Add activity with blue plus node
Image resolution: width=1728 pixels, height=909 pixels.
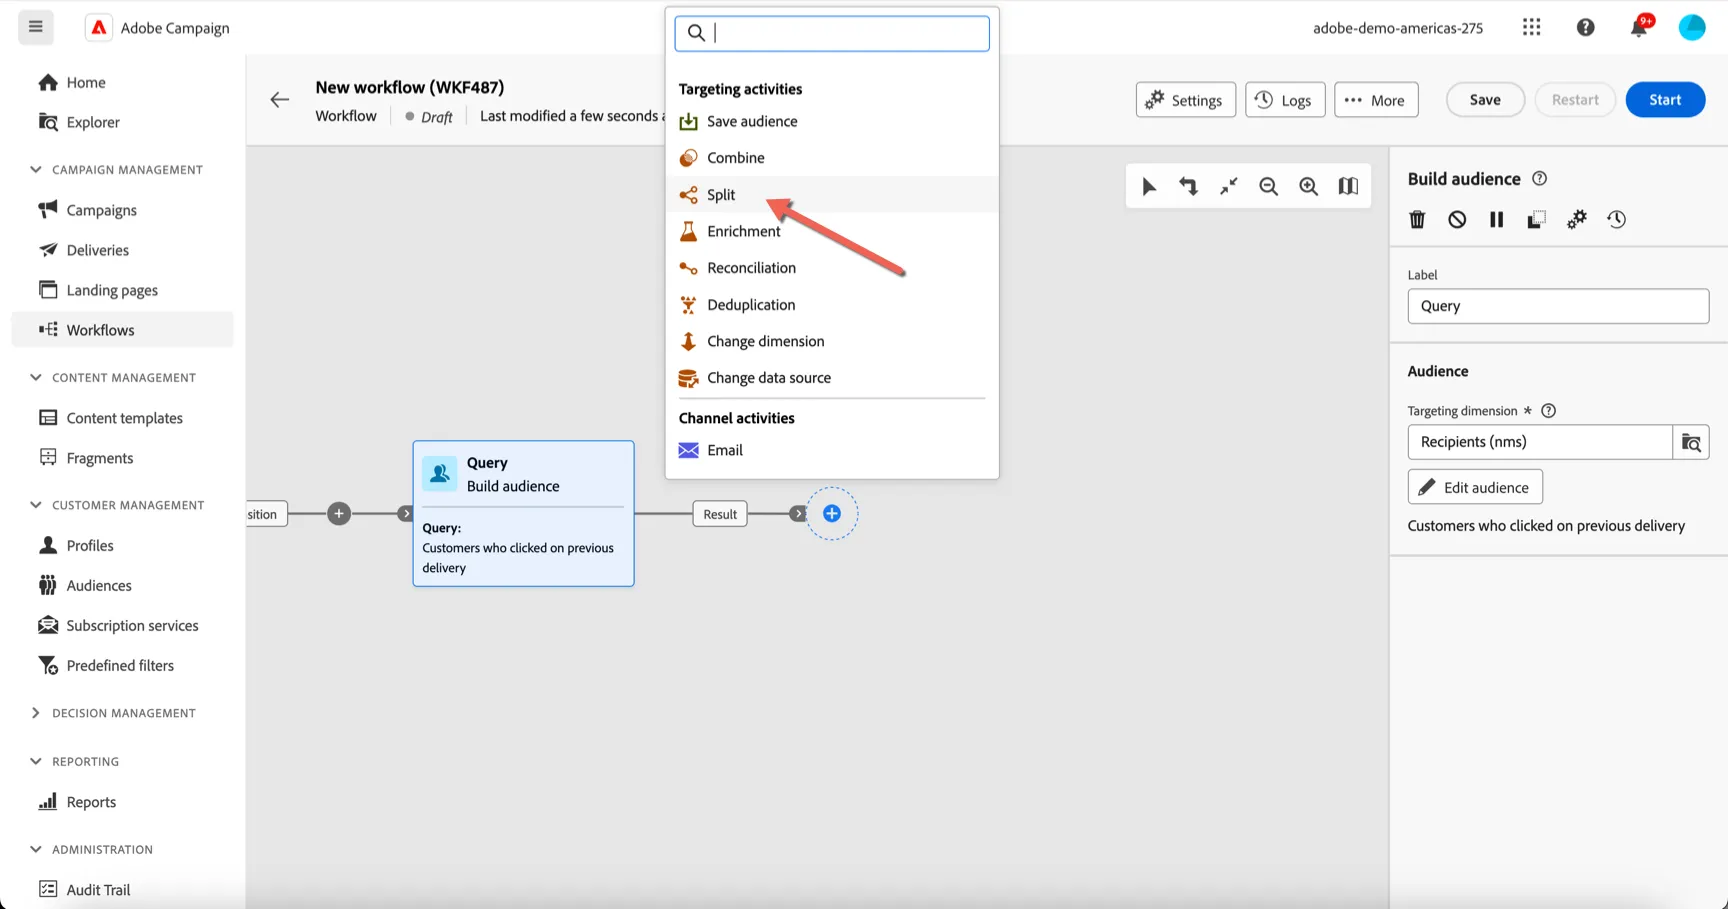tap(832, 514)
